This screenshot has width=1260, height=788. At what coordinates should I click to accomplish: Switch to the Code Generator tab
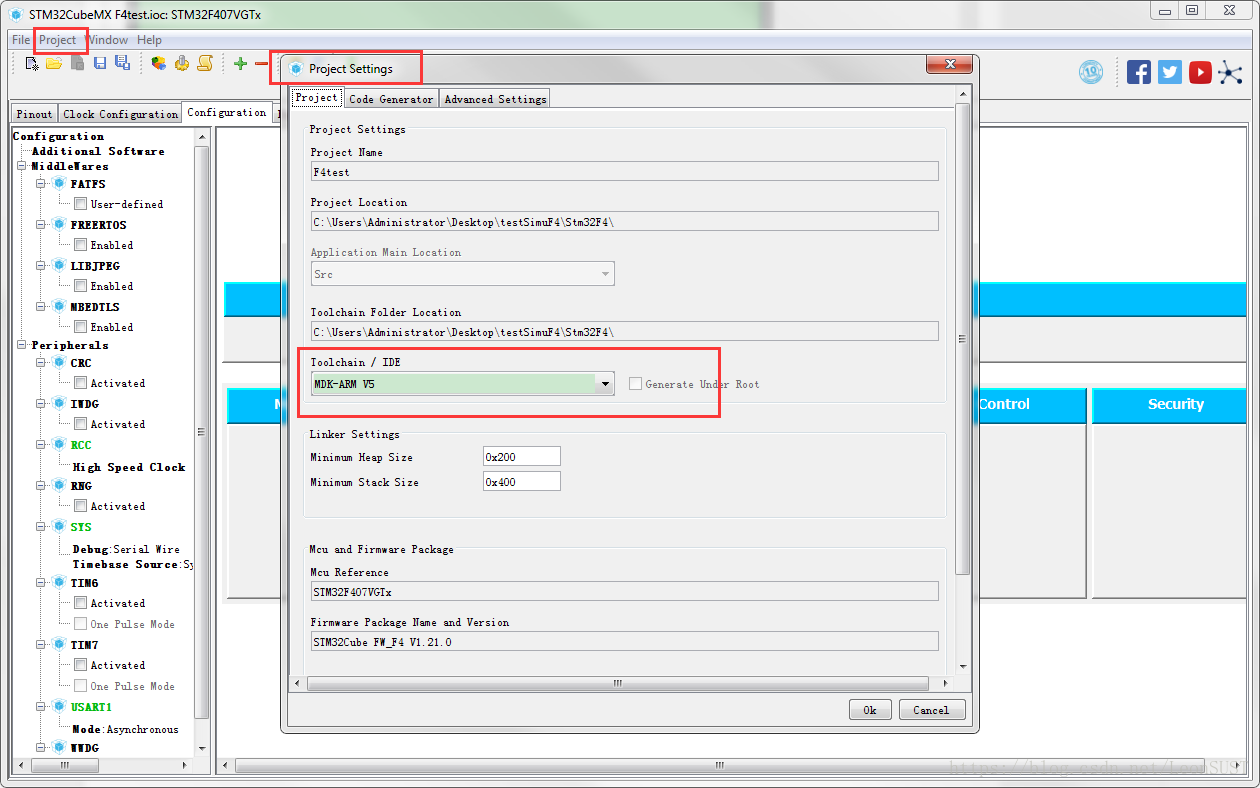391,99
